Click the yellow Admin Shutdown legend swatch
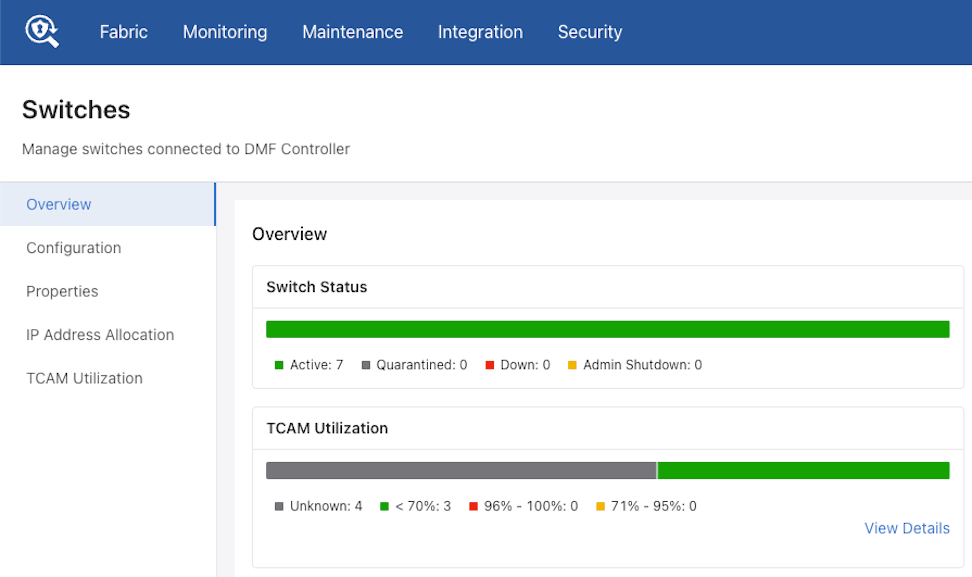This screenshot has width=972, height=577. pyautogui.click(x=572, y=365)
